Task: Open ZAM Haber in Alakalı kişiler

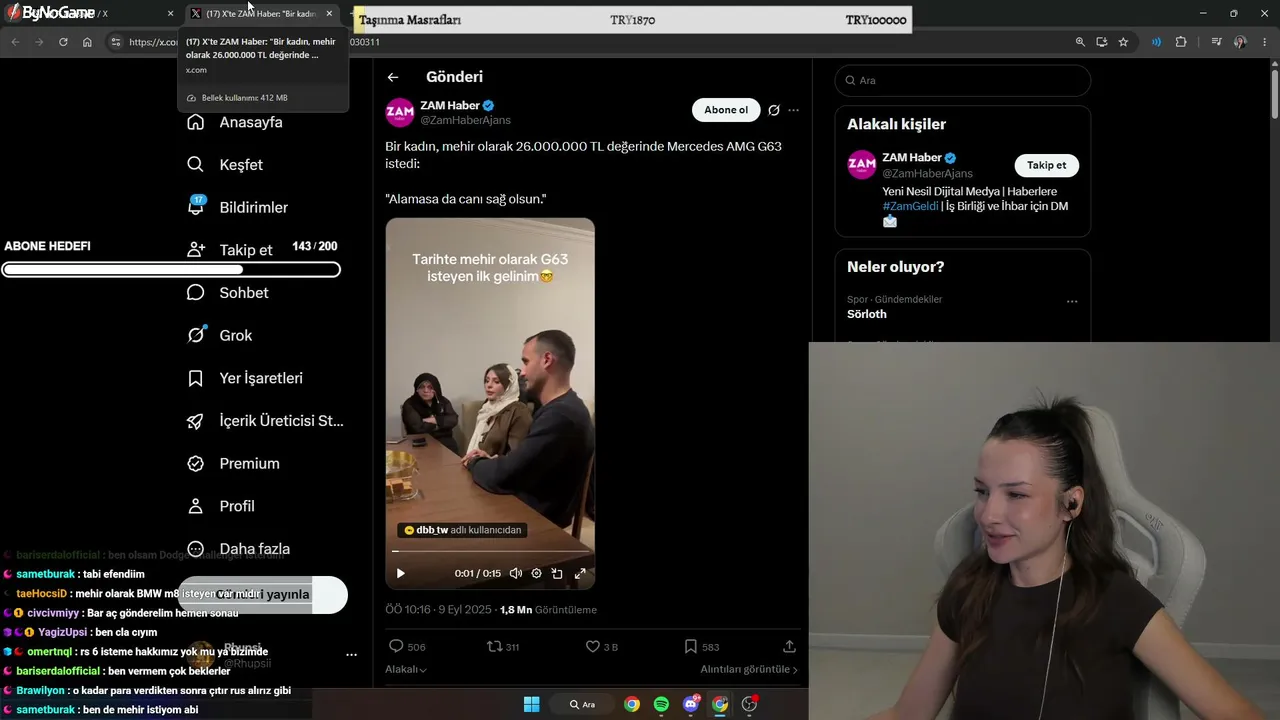Action: [x=912, y=157]
